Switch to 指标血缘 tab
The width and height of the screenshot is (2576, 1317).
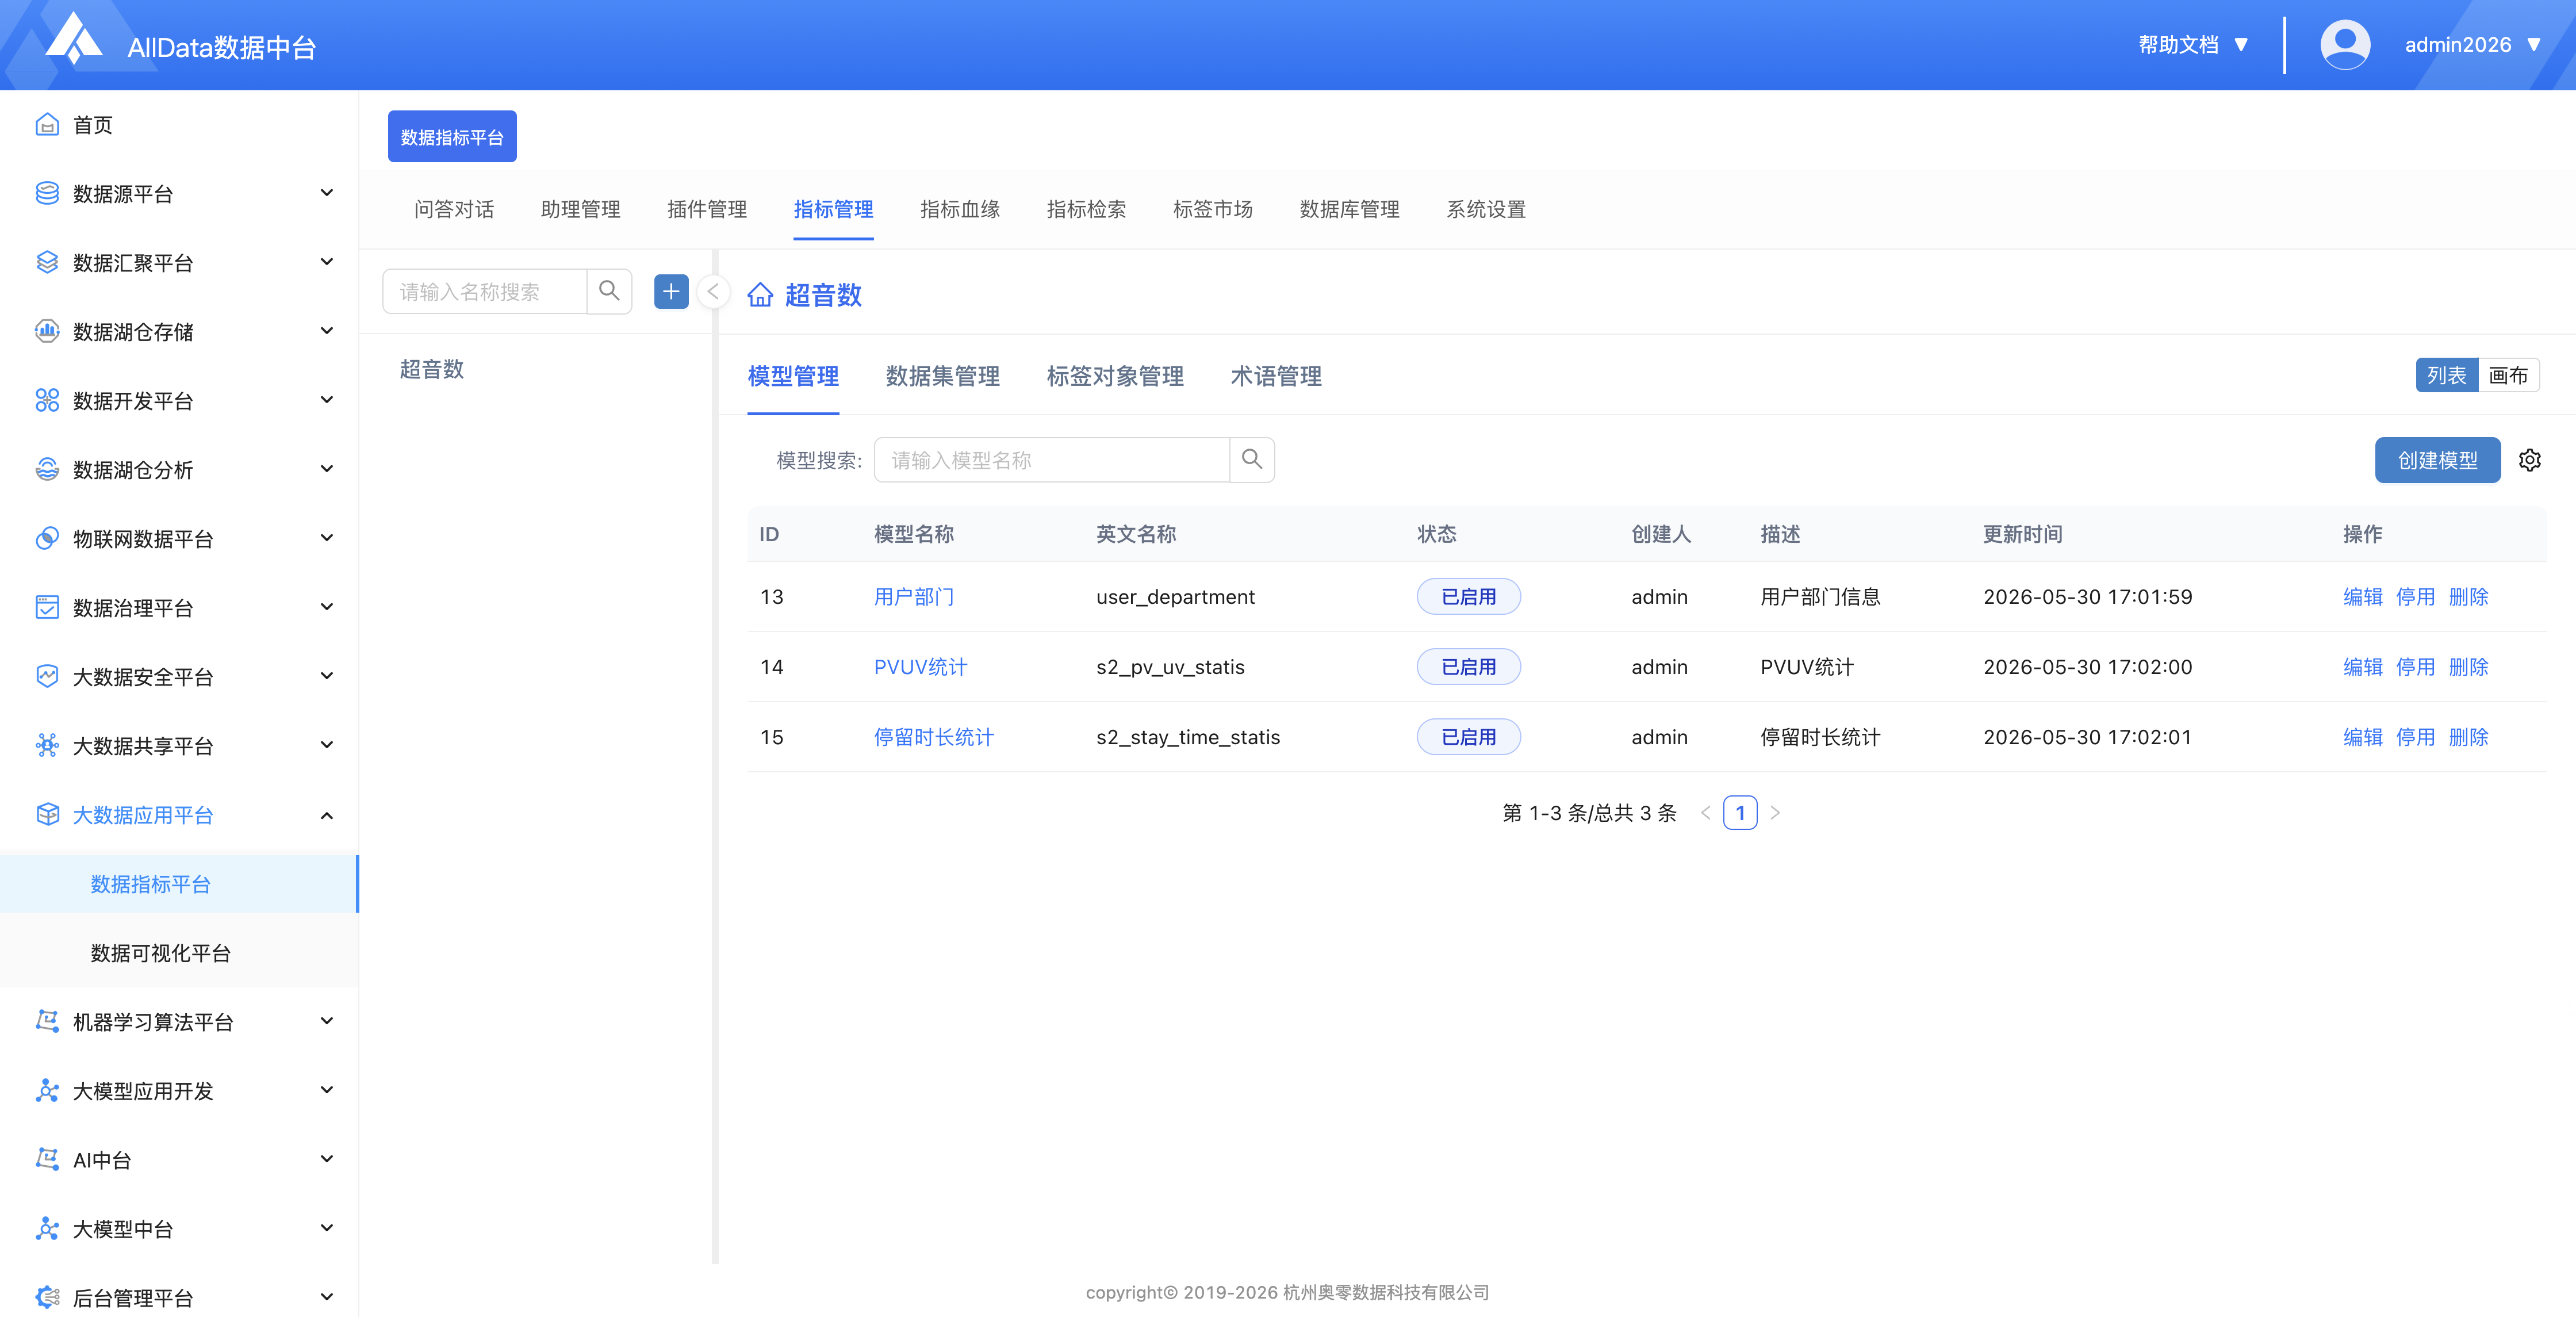pyautogui.click(x=960, y=209)
